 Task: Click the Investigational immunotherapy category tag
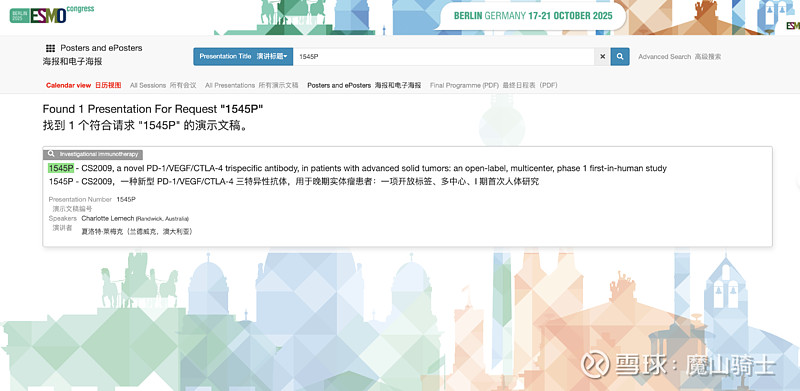[93, 154]
